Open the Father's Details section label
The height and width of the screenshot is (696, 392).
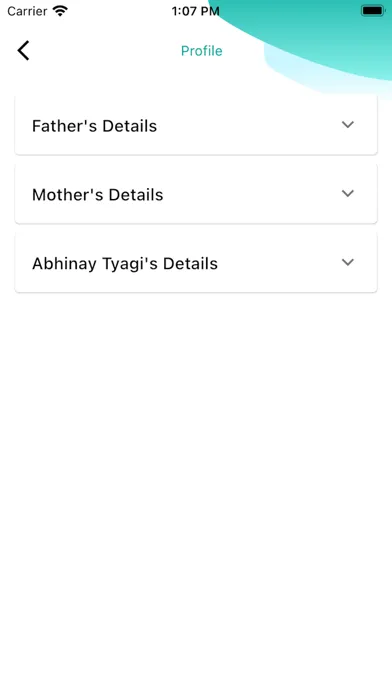click(x=95, y=126)
